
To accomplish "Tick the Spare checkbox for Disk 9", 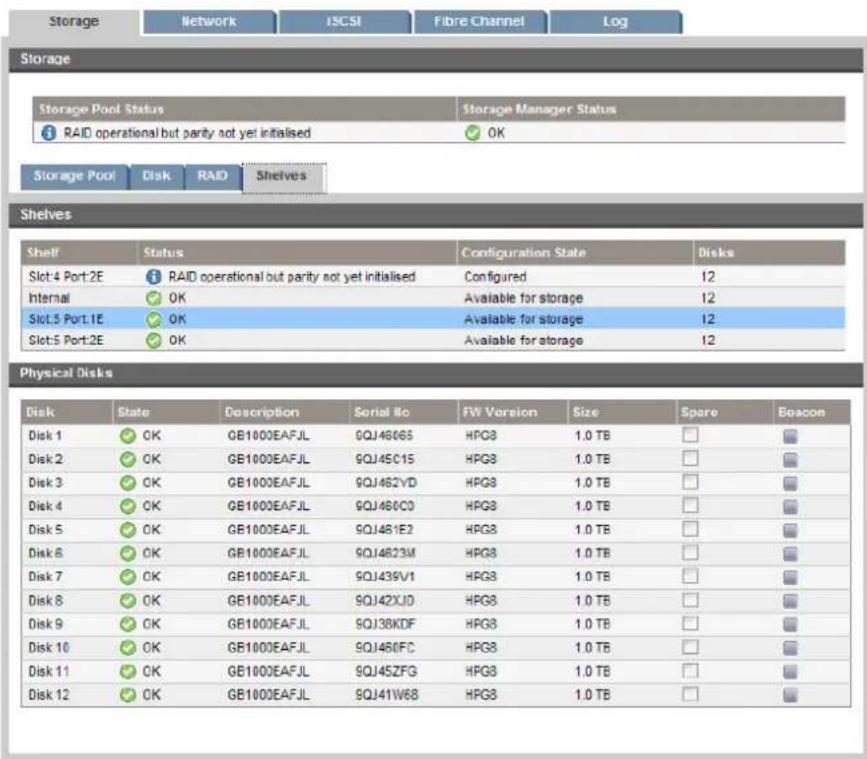I will pyautogui.click(x=690, y=623).
